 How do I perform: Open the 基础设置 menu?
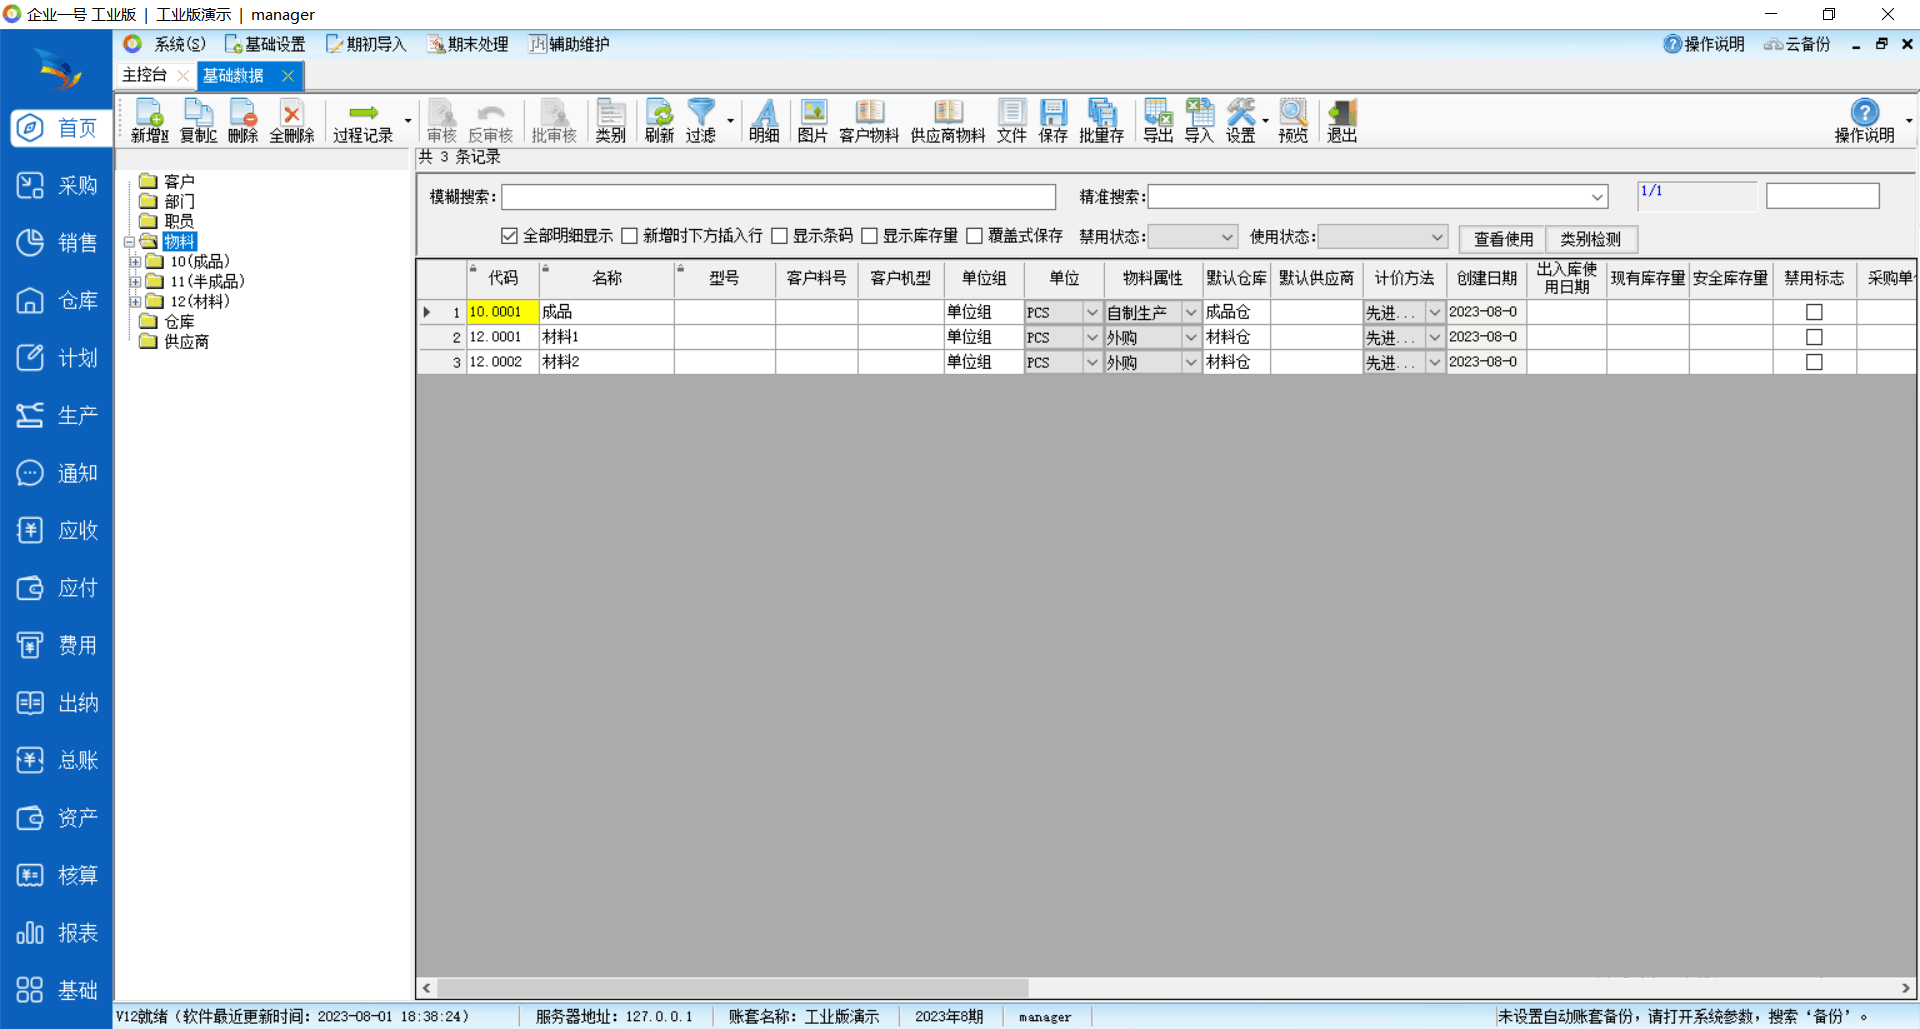point(265,44)
